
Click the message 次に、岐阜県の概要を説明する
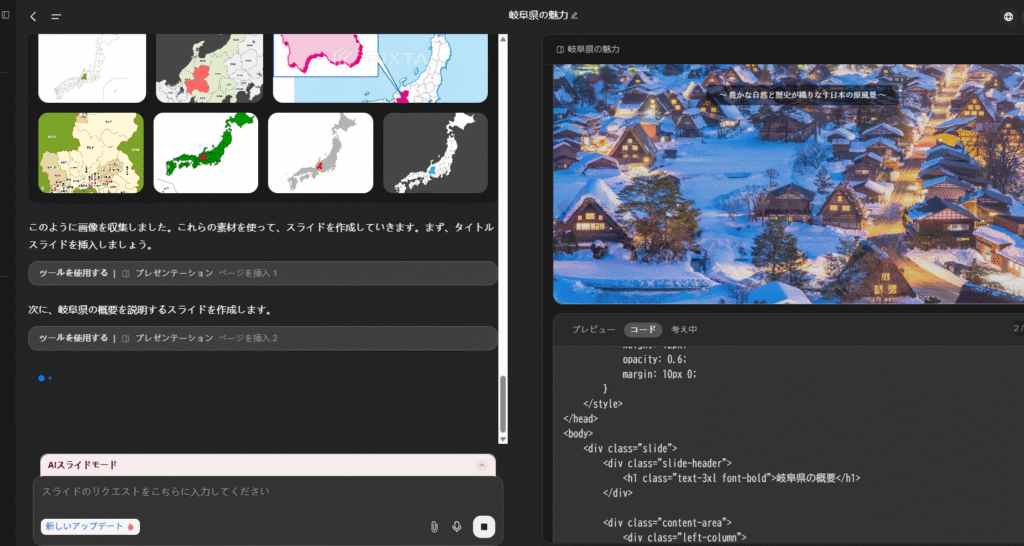point(150,310)
